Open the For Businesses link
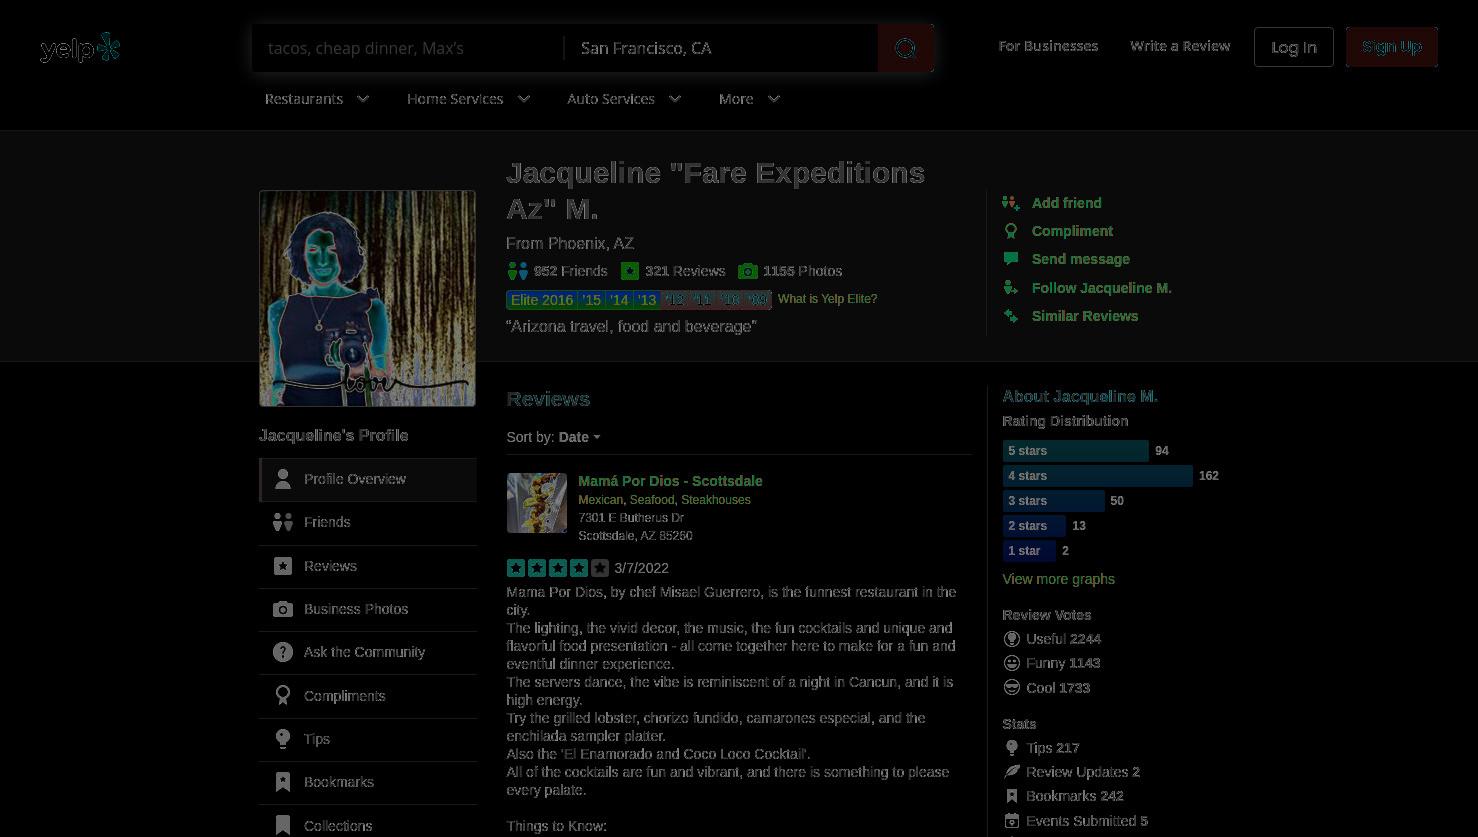Viewport: 1478px width, 837px height. point(1048,46)
